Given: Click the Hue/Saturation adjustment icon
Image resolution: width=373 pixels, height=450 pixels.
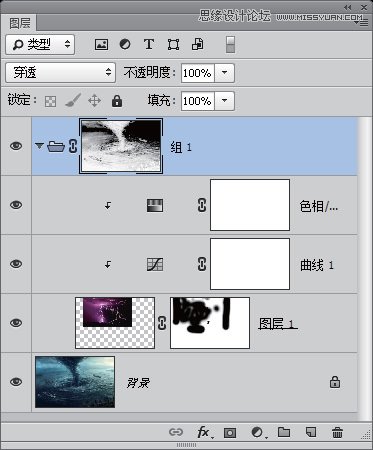Looking at the screenshot, I should 155,205.
